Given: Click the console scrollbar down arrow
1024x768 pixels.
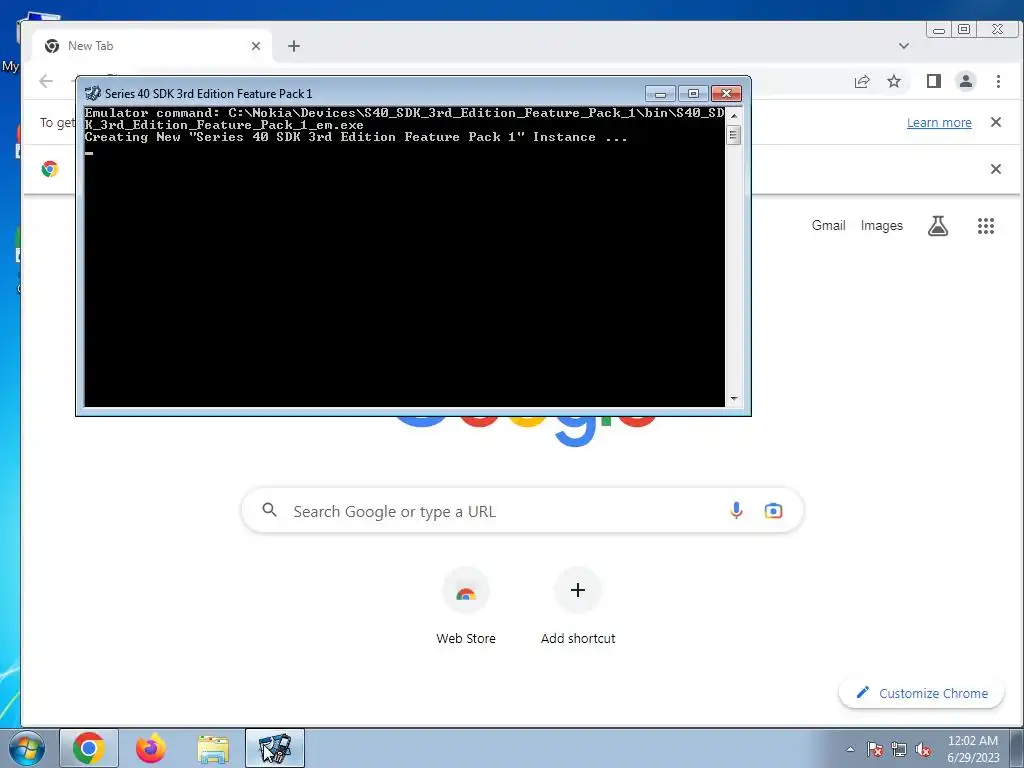Looking at the screenshot, I should (x=734, y=398).
